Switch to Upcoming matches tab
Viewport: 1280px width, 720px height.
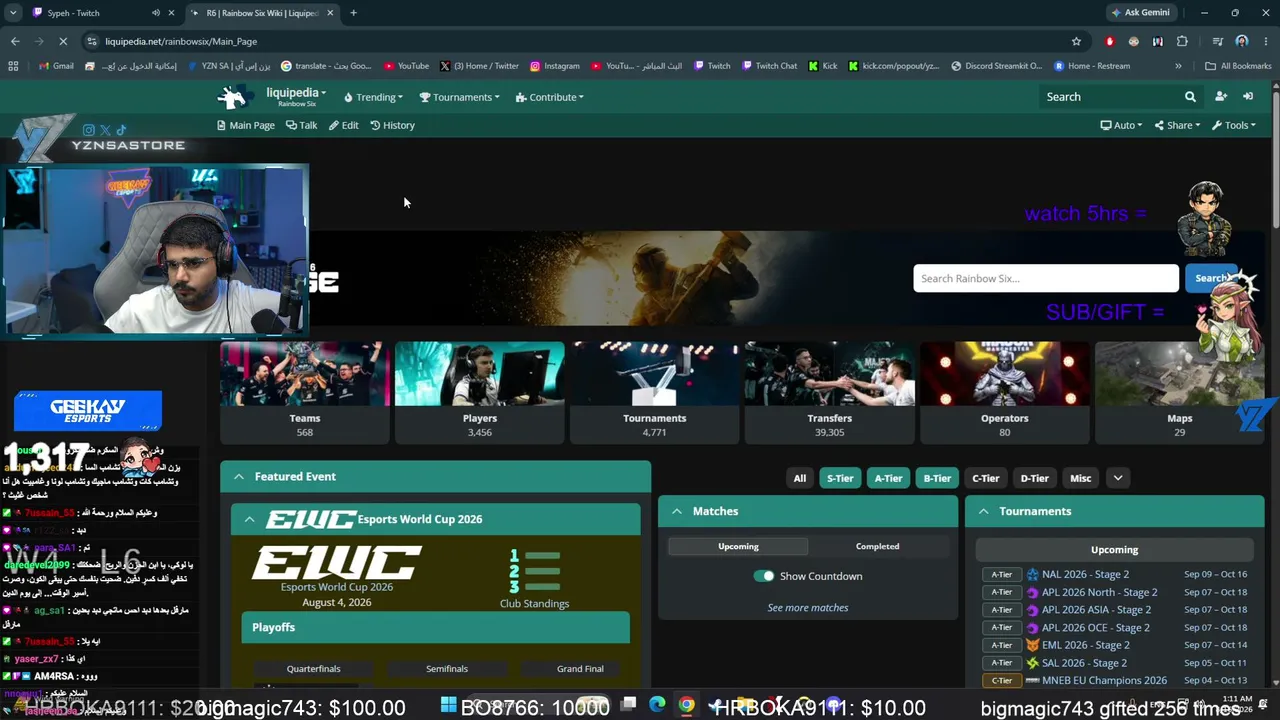click(x=738, y=546)
